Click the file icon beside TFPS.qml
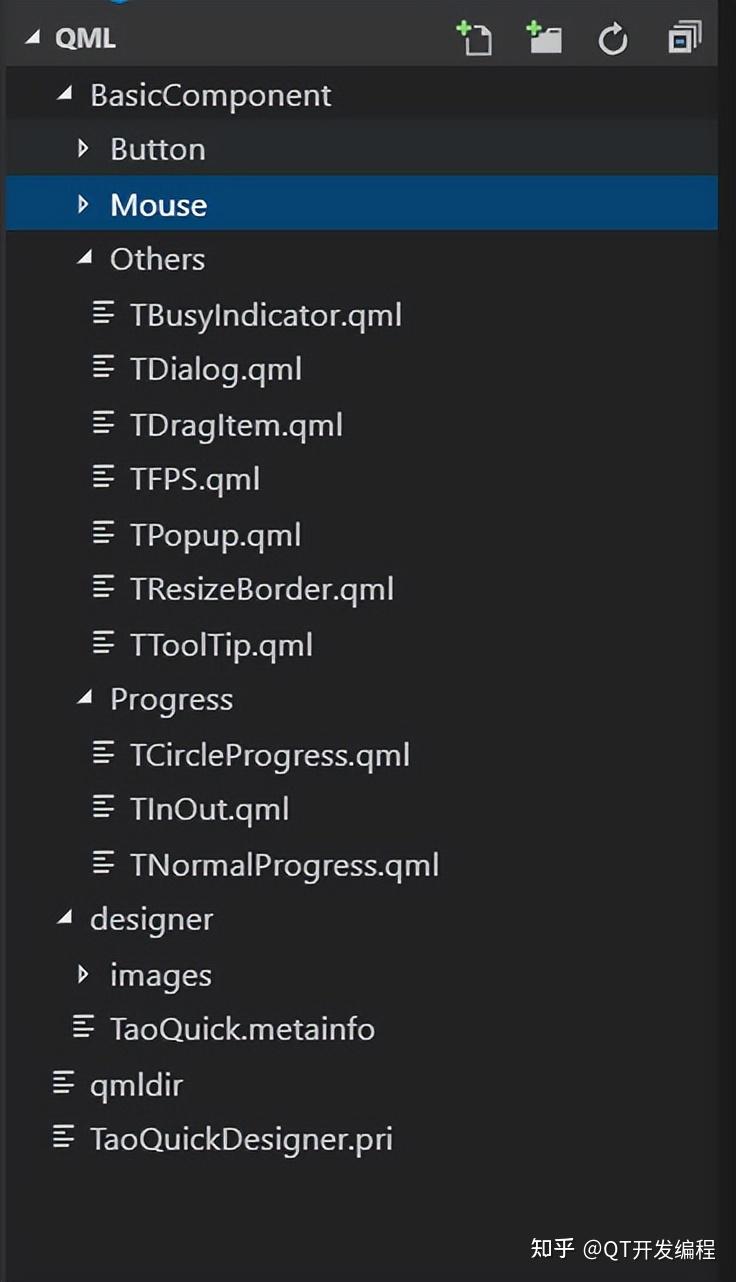Screen dimensions: 736x1282 [104, 479]
